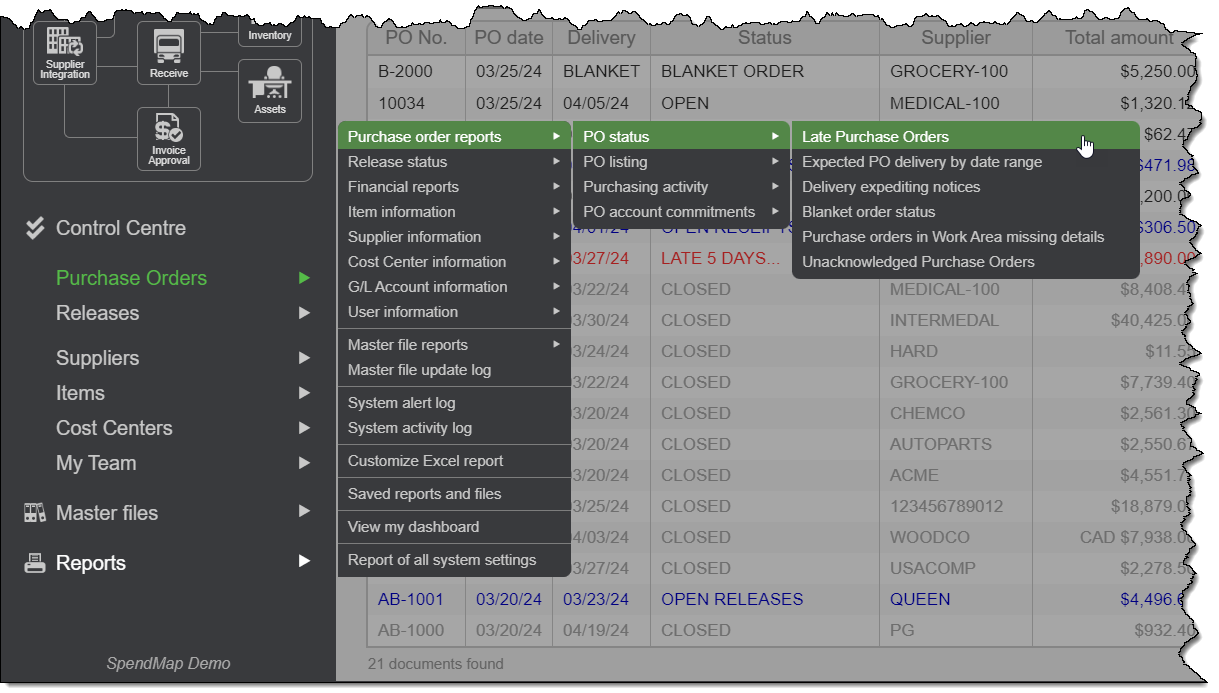Click the Assets icon
The image size is (1219, 693).
point(269,88)
